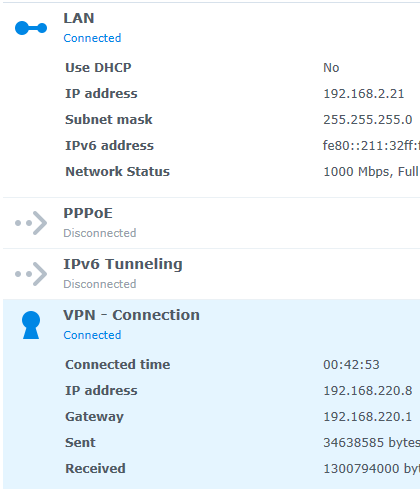The width and height of the screenshot is (420, 489).
Task: Click the LAN IP address 192.168.2.21
Action: coord(364,94)
